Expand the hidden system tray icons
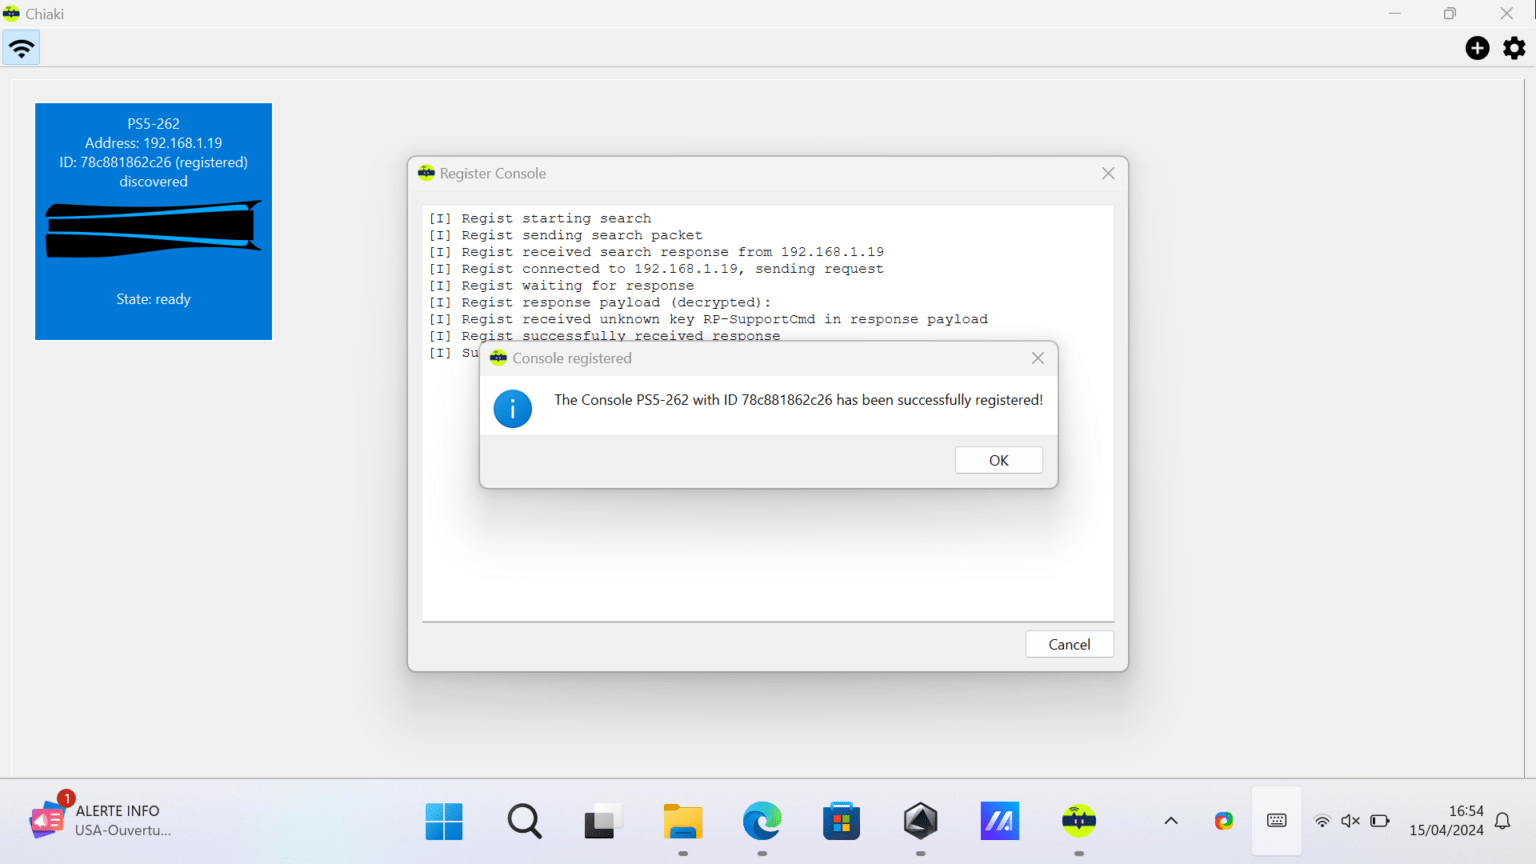1536x864 pixels. pos(1171,821)
